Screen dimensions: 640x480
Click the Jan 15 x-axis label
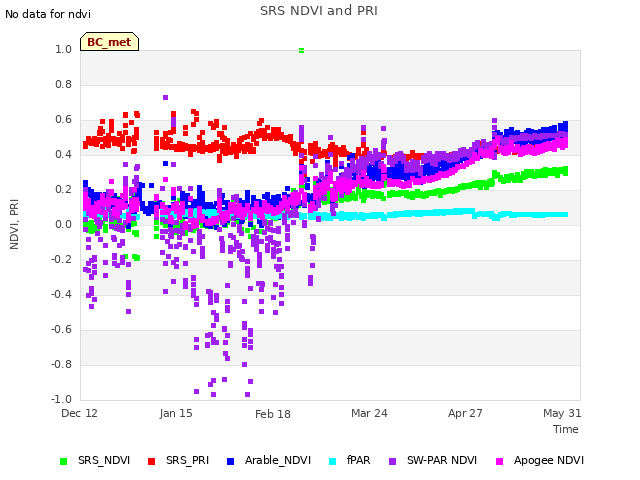click(176, 413)
